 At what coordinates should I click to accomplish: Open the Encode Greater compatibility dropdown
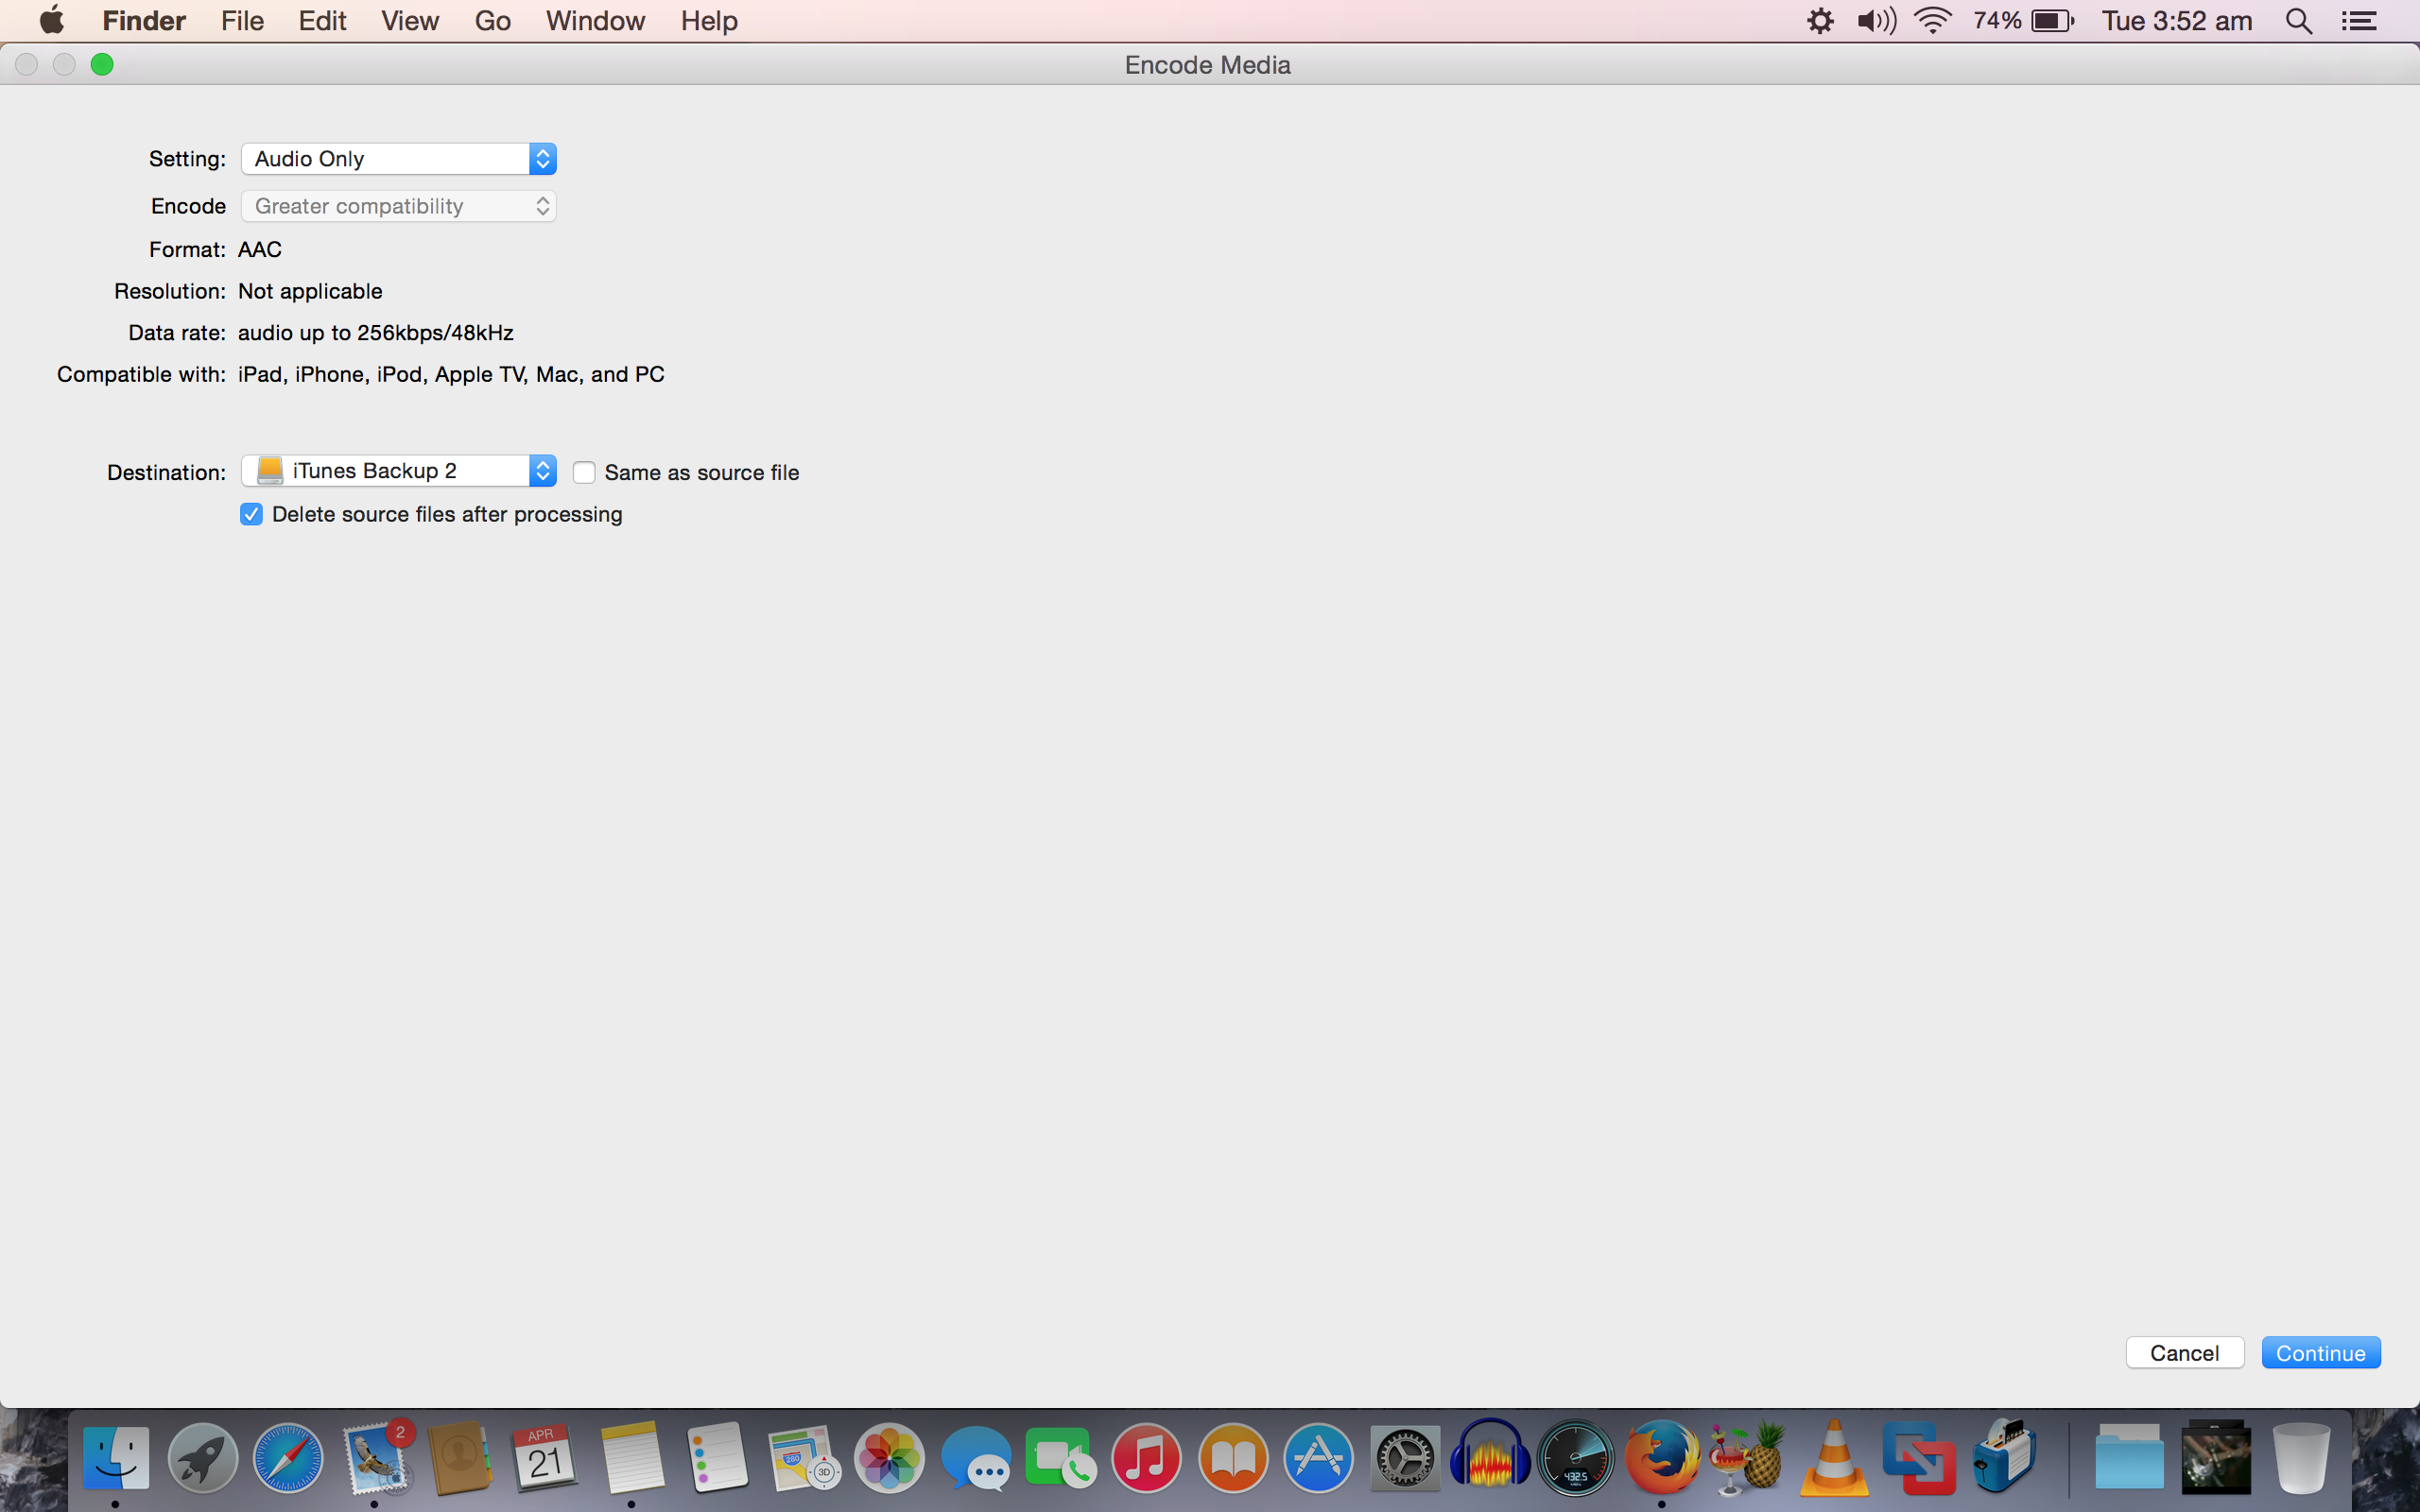click(x=398, y=206)
